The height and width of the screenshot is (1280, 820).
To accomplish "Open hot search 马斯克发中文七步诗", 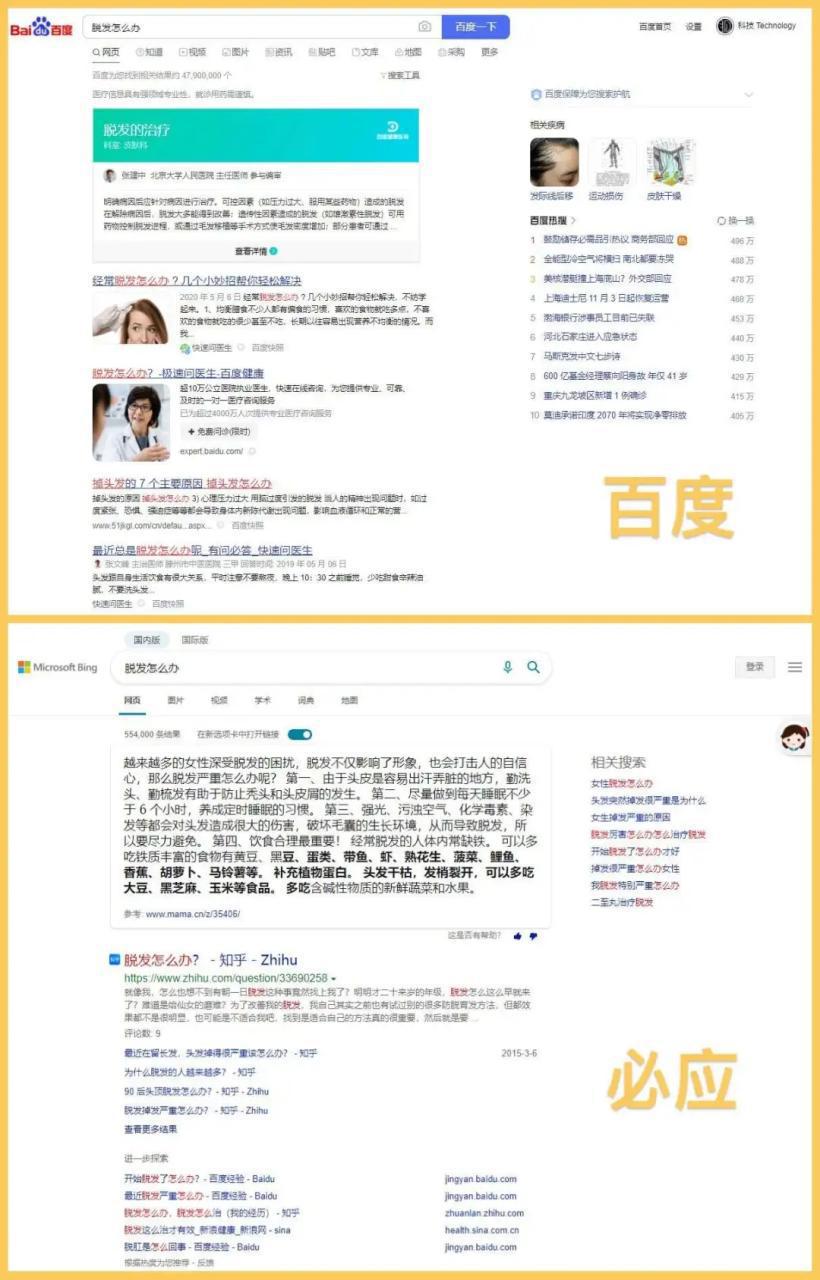I will (582, 356).
